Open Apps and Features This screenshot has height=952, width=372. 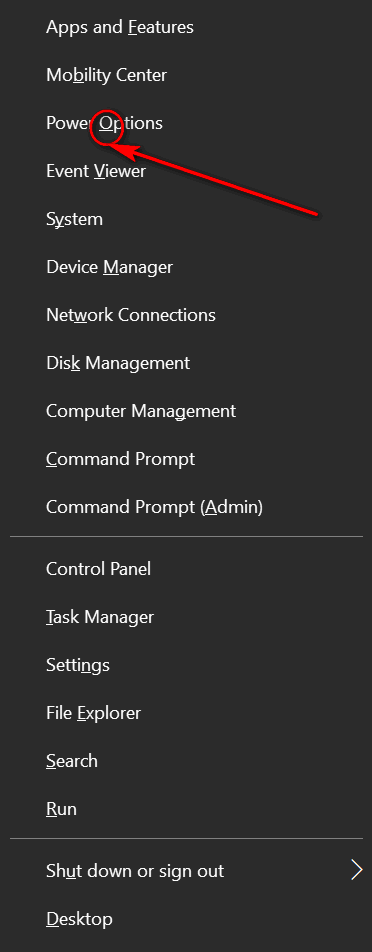click(x=186, y=27)
